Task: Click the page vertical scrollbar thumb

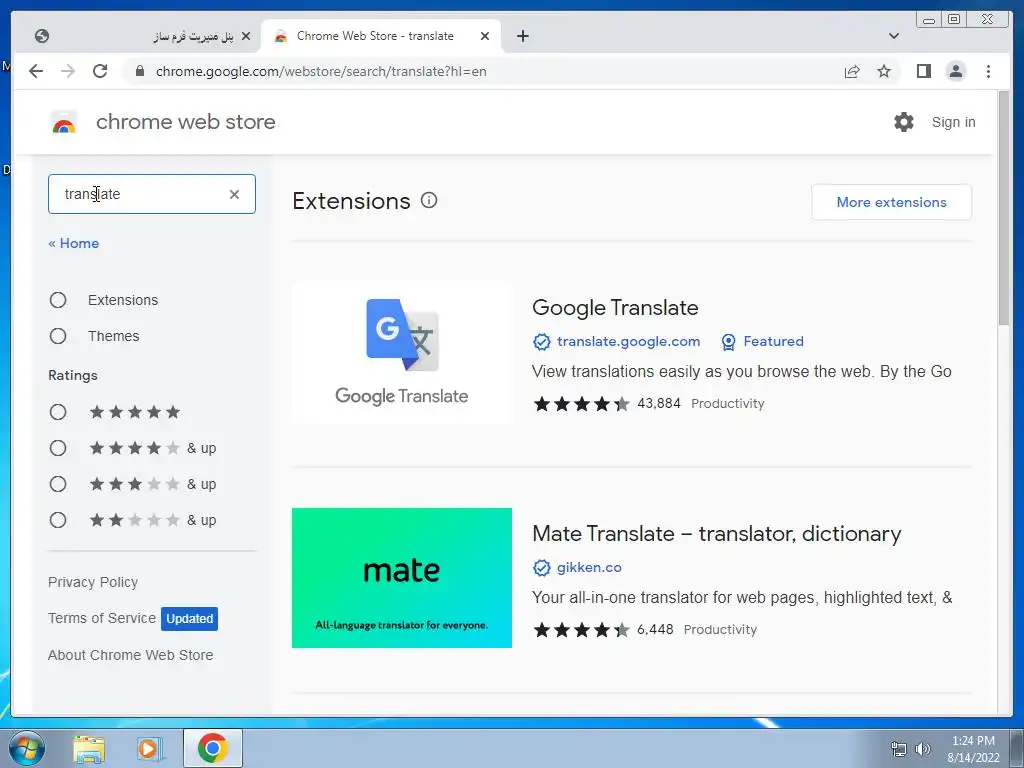Action: (x=1003, y=208)
